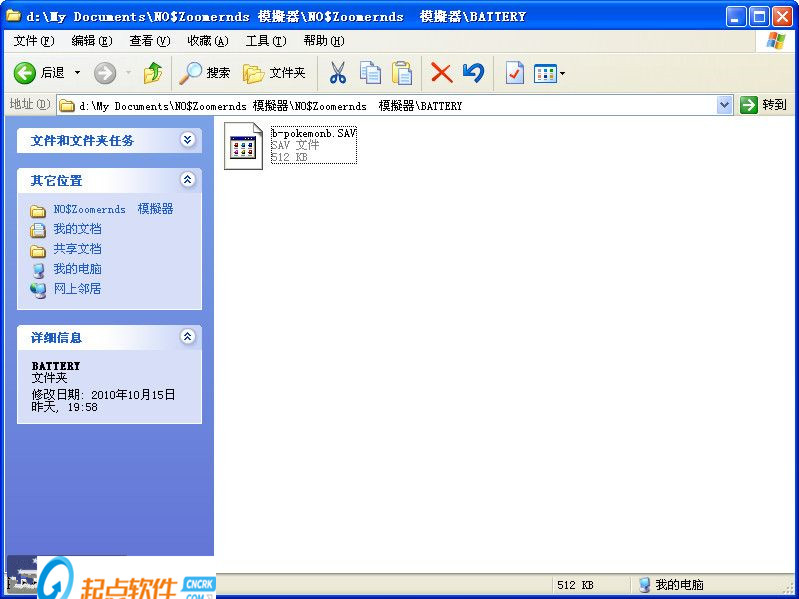Screen dimensions: 799x599
Task: Open My Documents (我的文档) link
Action: (x=77, y=229)
